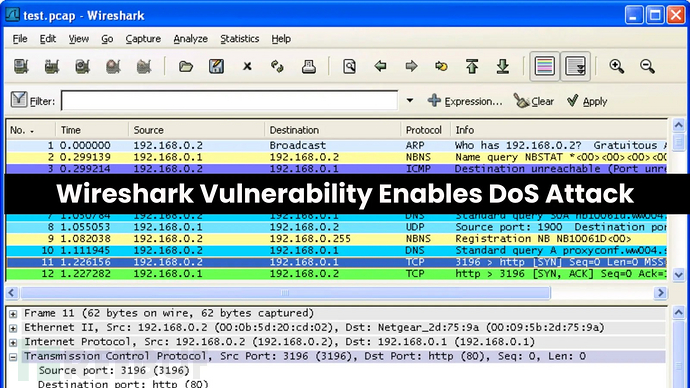Open the Analyze menu
The image size is (690, 388).
(x=190, y=39)
